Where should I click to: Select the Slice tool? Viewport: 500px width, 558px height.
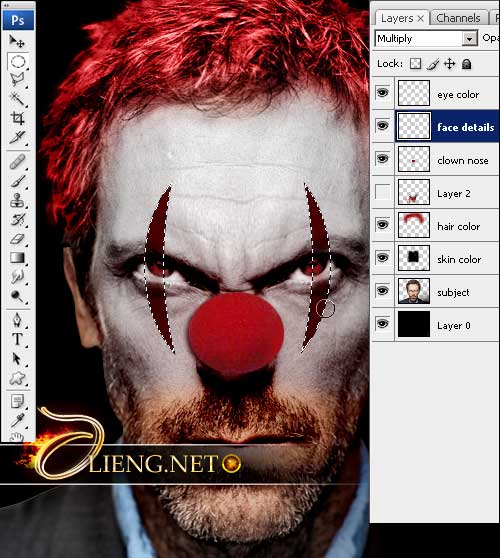(17, 137)
